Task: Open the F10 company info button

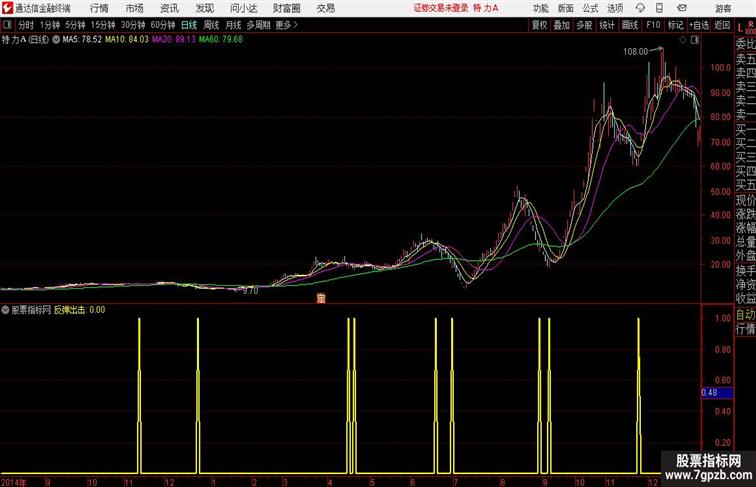Action: coord(653,25)
